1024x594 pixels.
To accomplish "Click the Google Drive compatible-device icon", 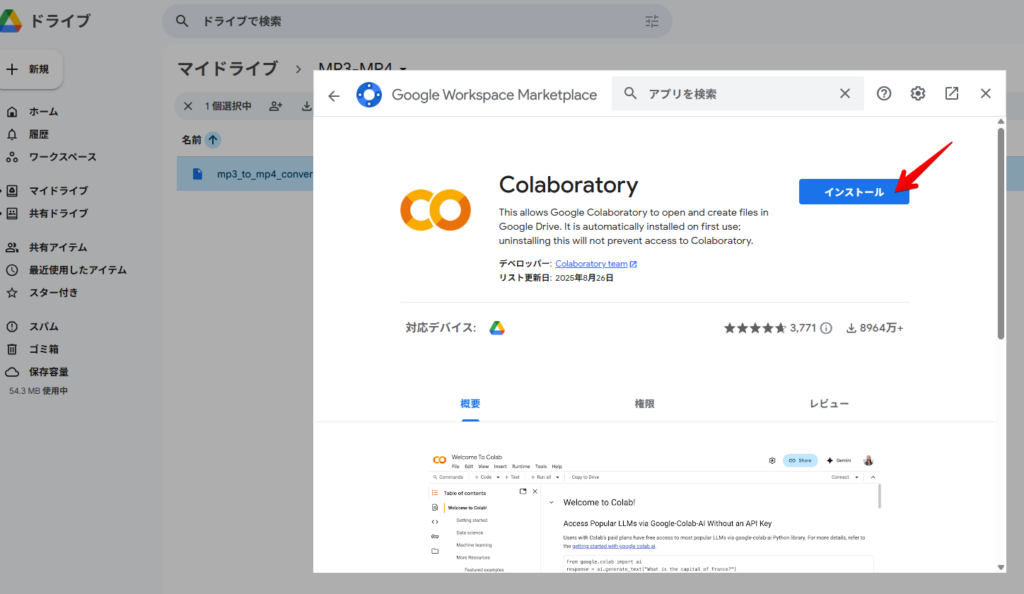I will pyautogui.click(x=497, y=328).
